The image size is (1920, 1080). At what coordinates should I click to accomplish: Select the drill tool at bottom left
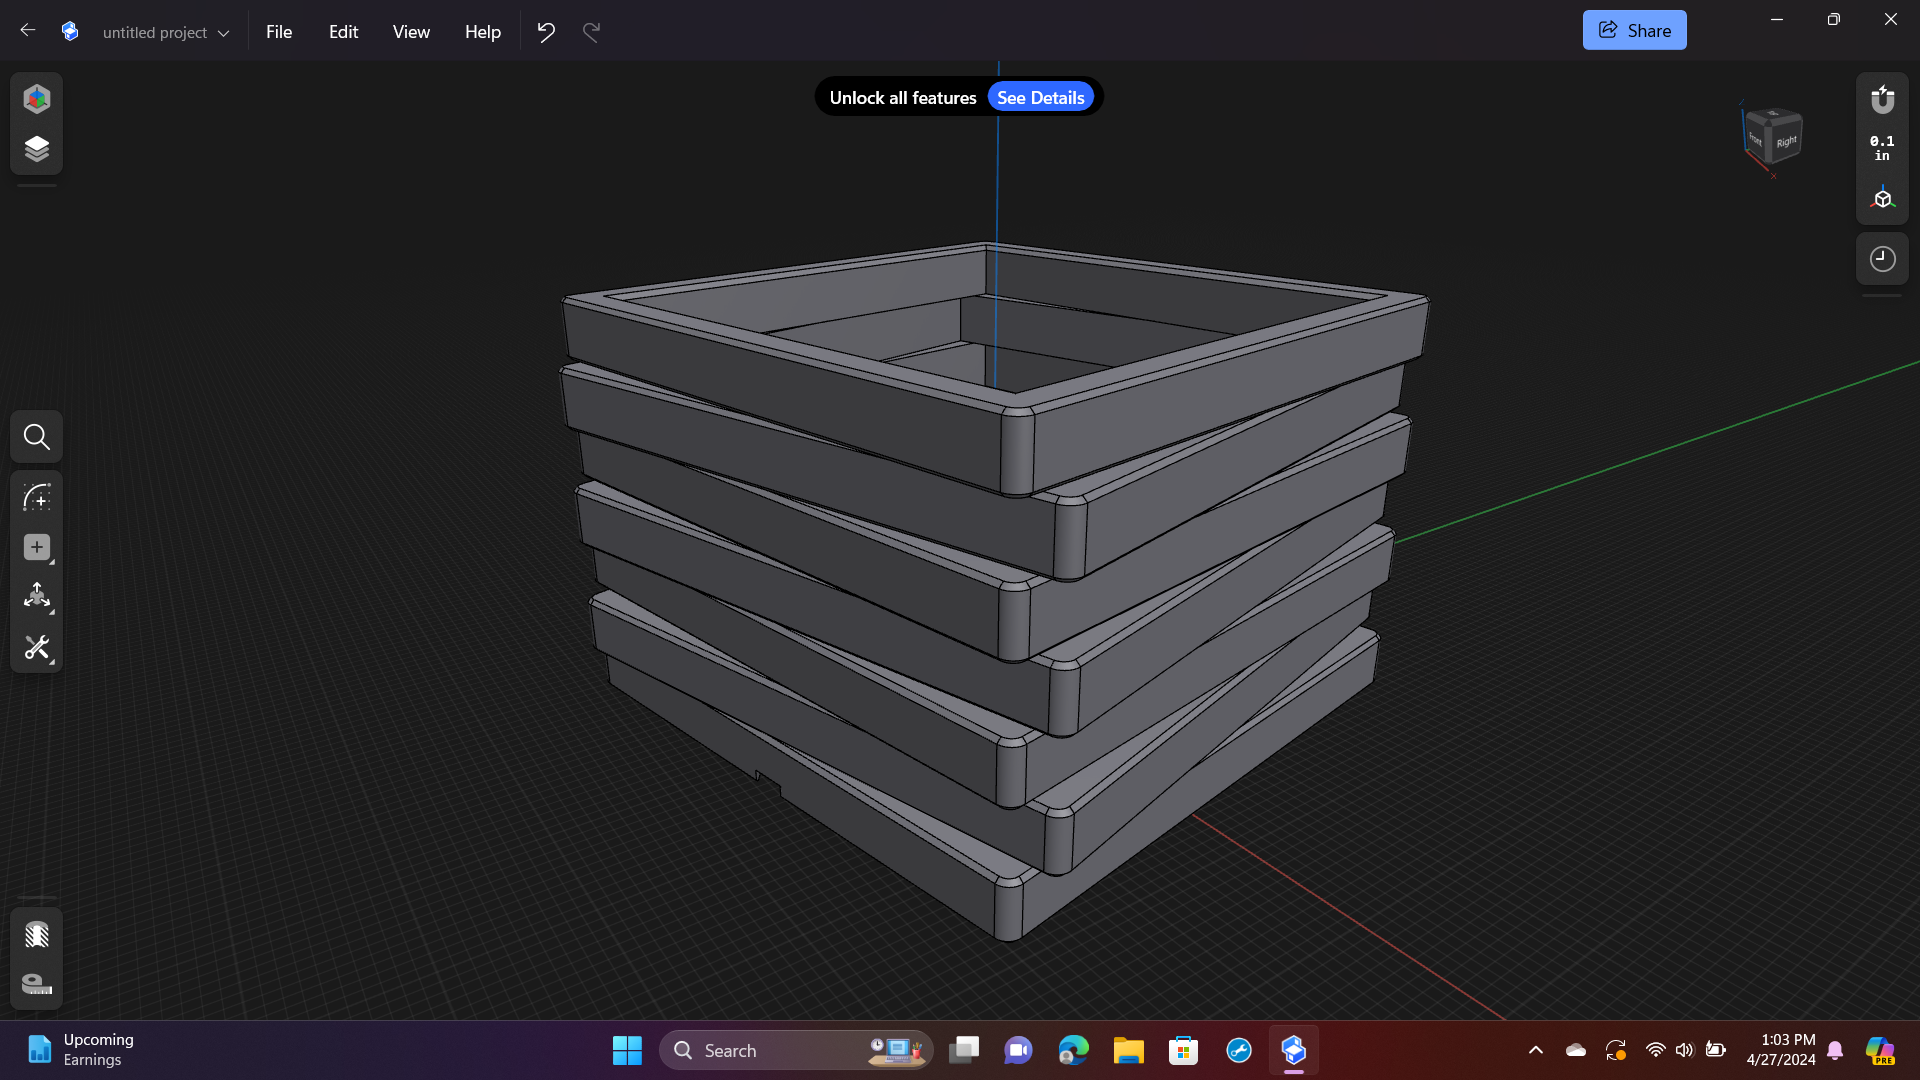click(x=36, y=935)
